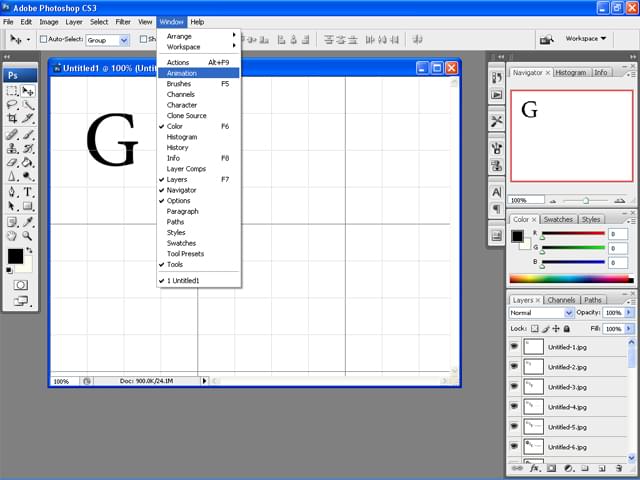The height and width of the screenshot is (480, 640).
Task: Toggle Quick Mask mode button
Action: click(x=20, y=285)
